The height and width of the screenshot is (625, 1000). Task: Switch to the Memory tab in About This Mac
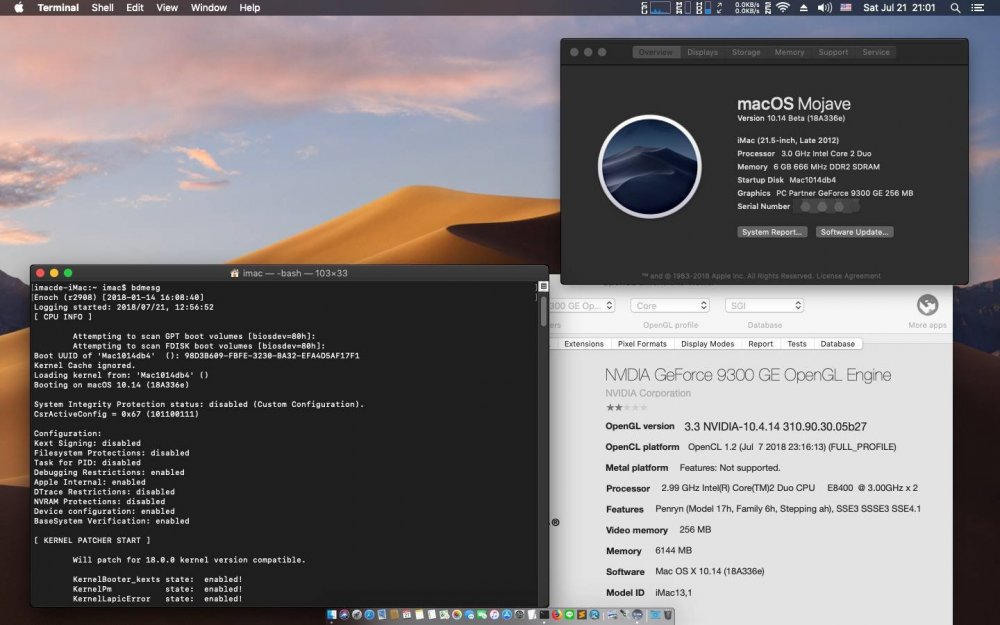pyautogui.click(x=790, y=52)
